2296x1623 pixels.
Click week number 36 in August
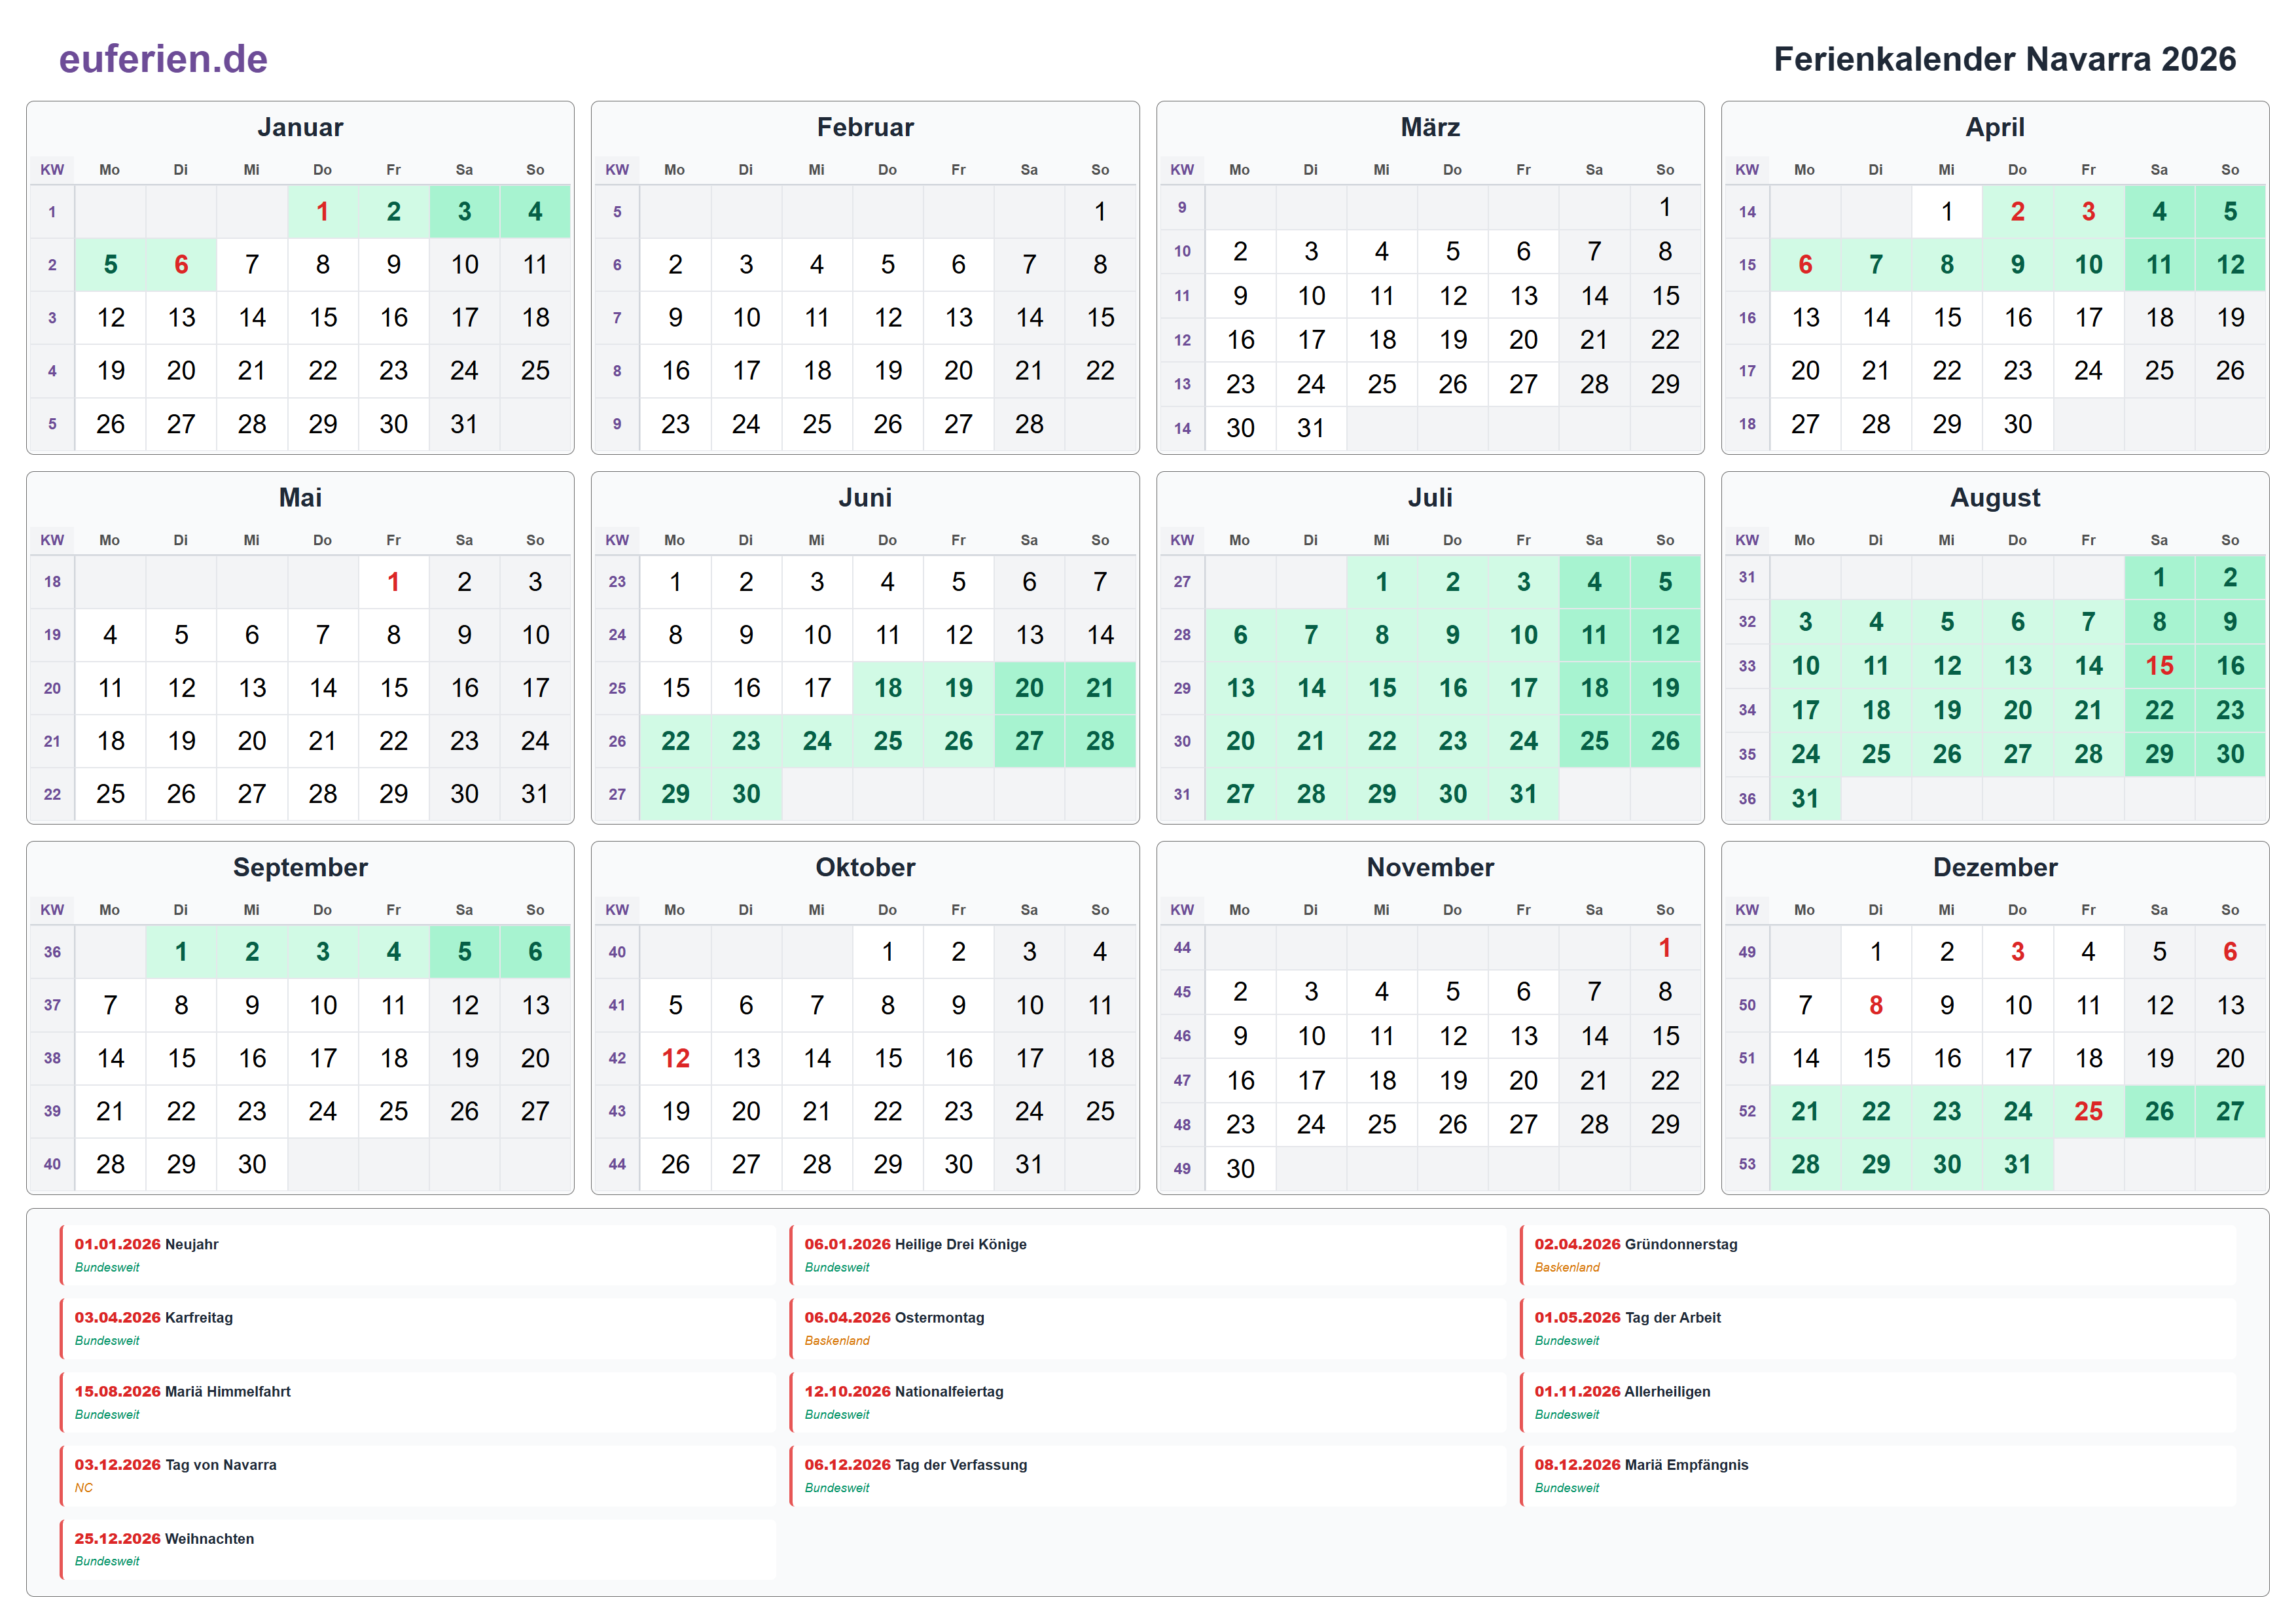click(1747, 798)
